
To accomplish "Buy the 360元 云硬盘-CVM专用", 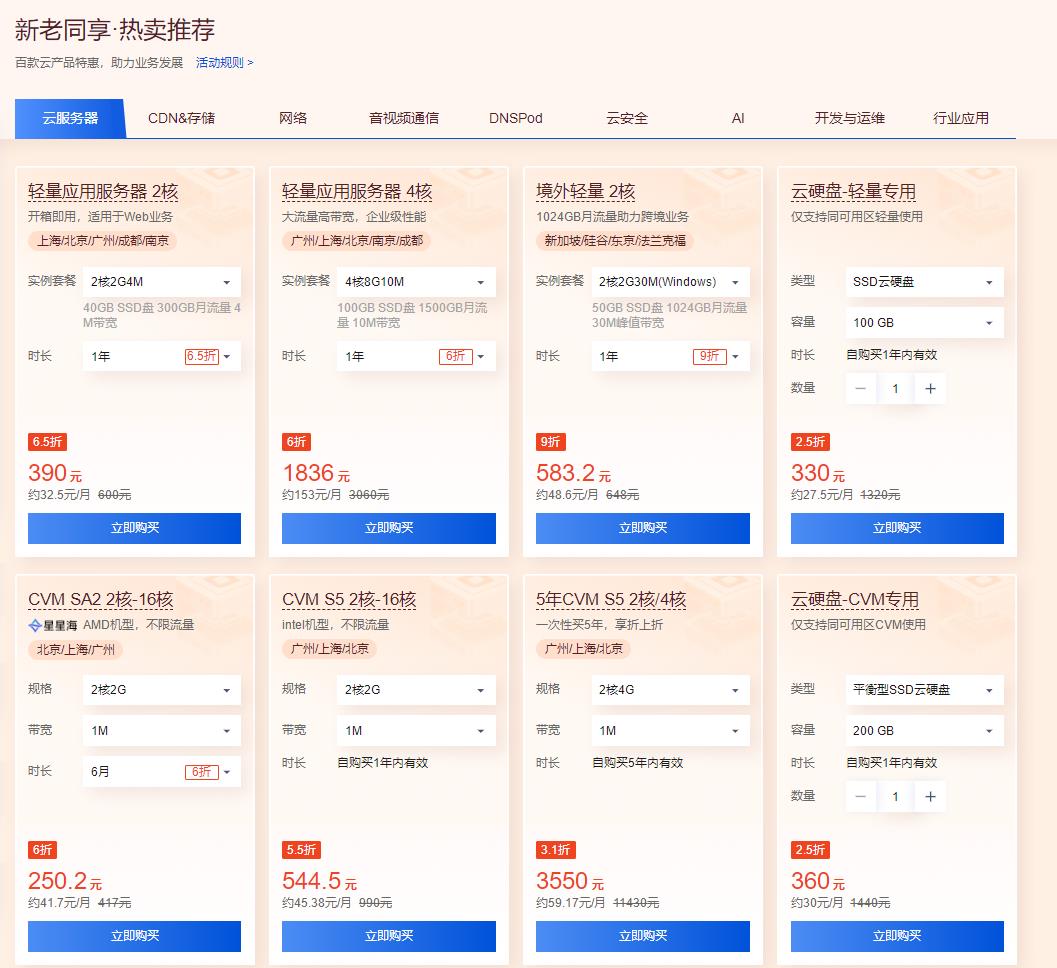I will (x=897, y=936).
